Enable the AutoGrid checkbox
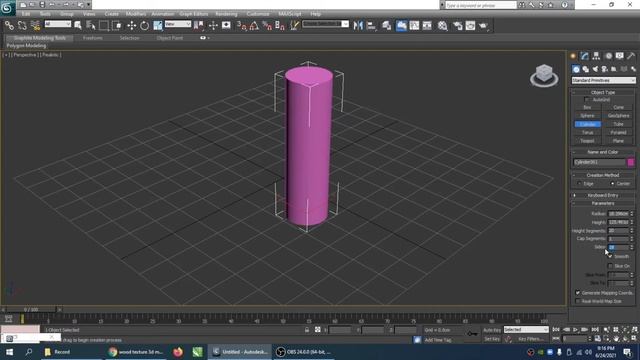The image size is (640, 360). click(x=587, y=100)
